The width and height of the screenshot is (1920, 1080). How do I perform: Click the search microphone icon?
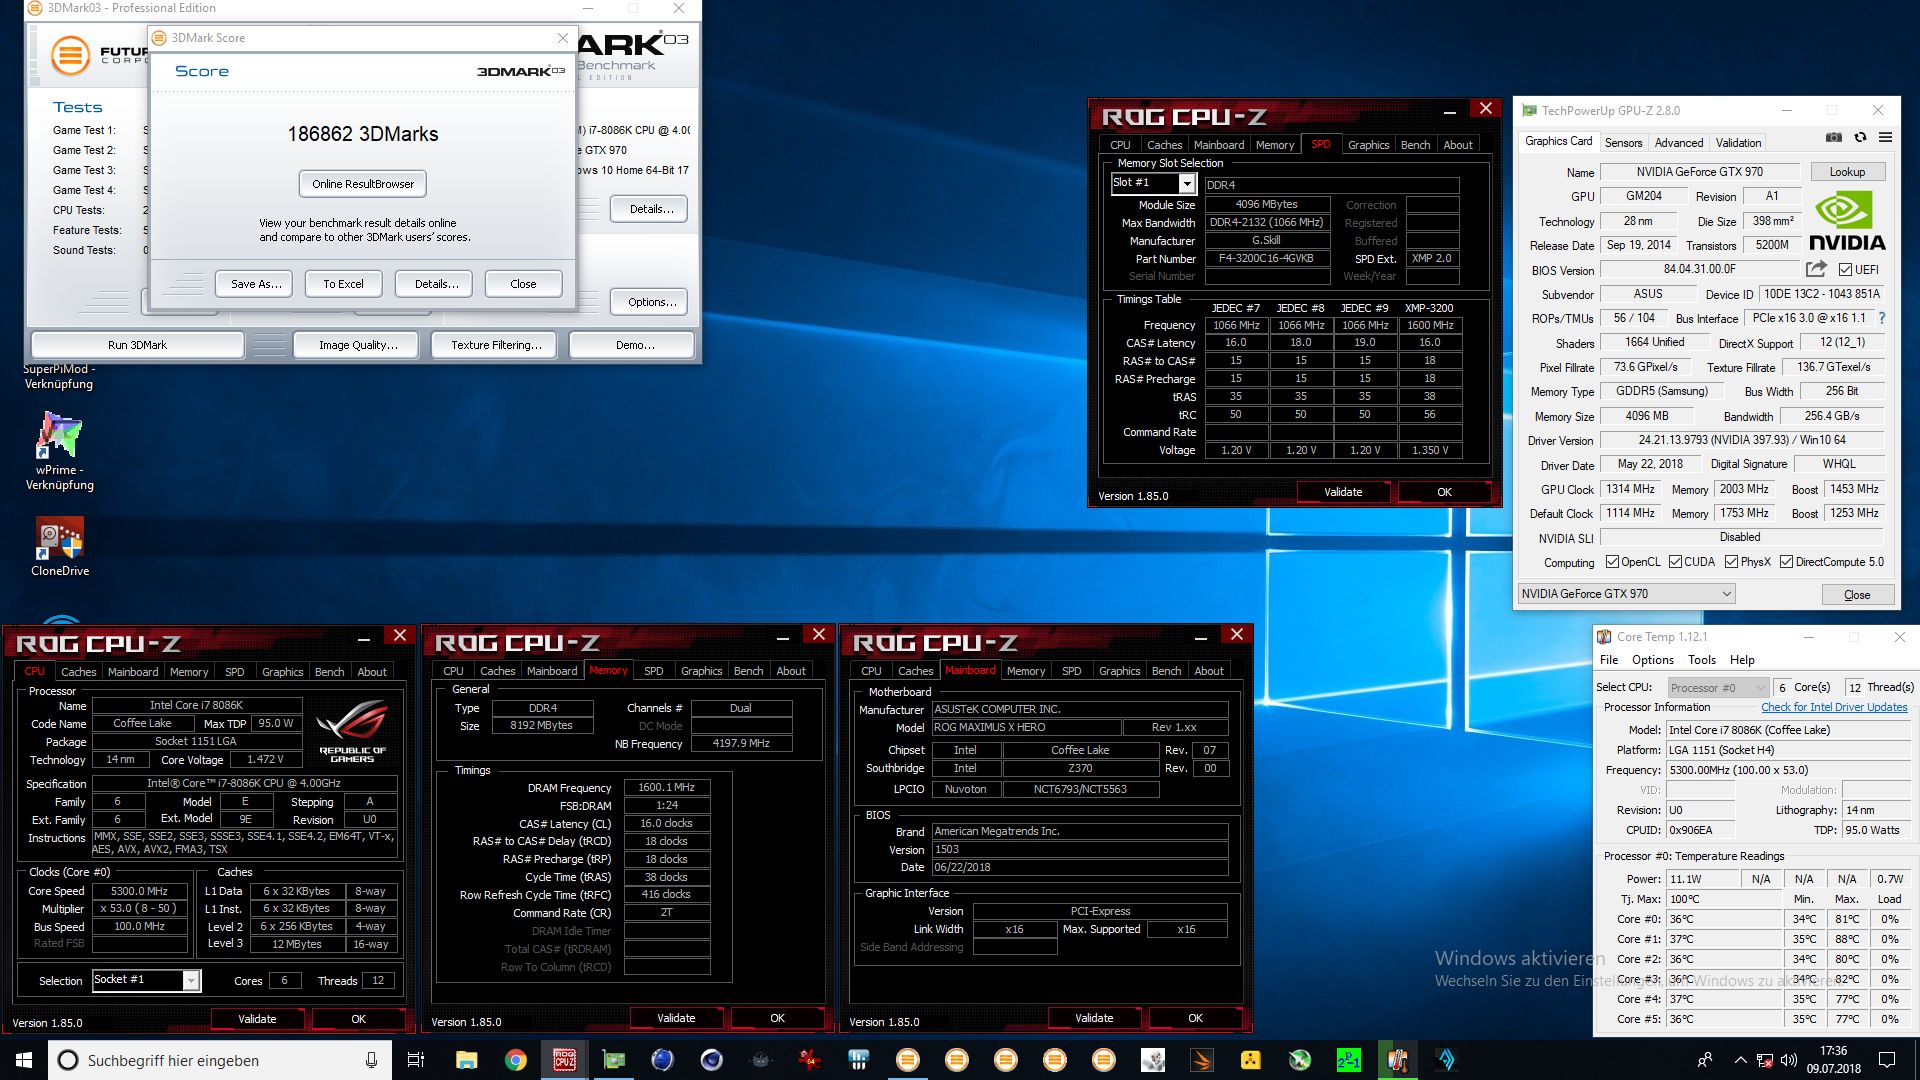point(371,1060)
